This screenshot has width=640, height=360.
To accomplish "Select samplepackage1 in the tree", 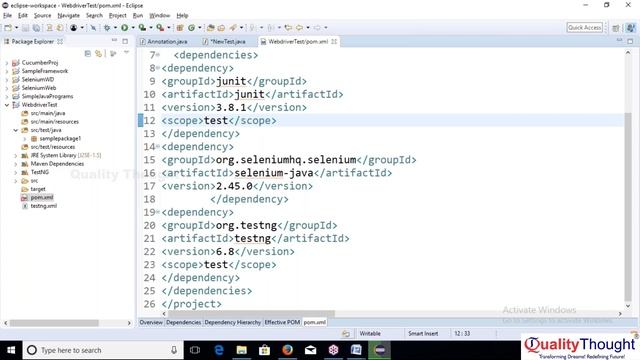I will coord(60,139).
